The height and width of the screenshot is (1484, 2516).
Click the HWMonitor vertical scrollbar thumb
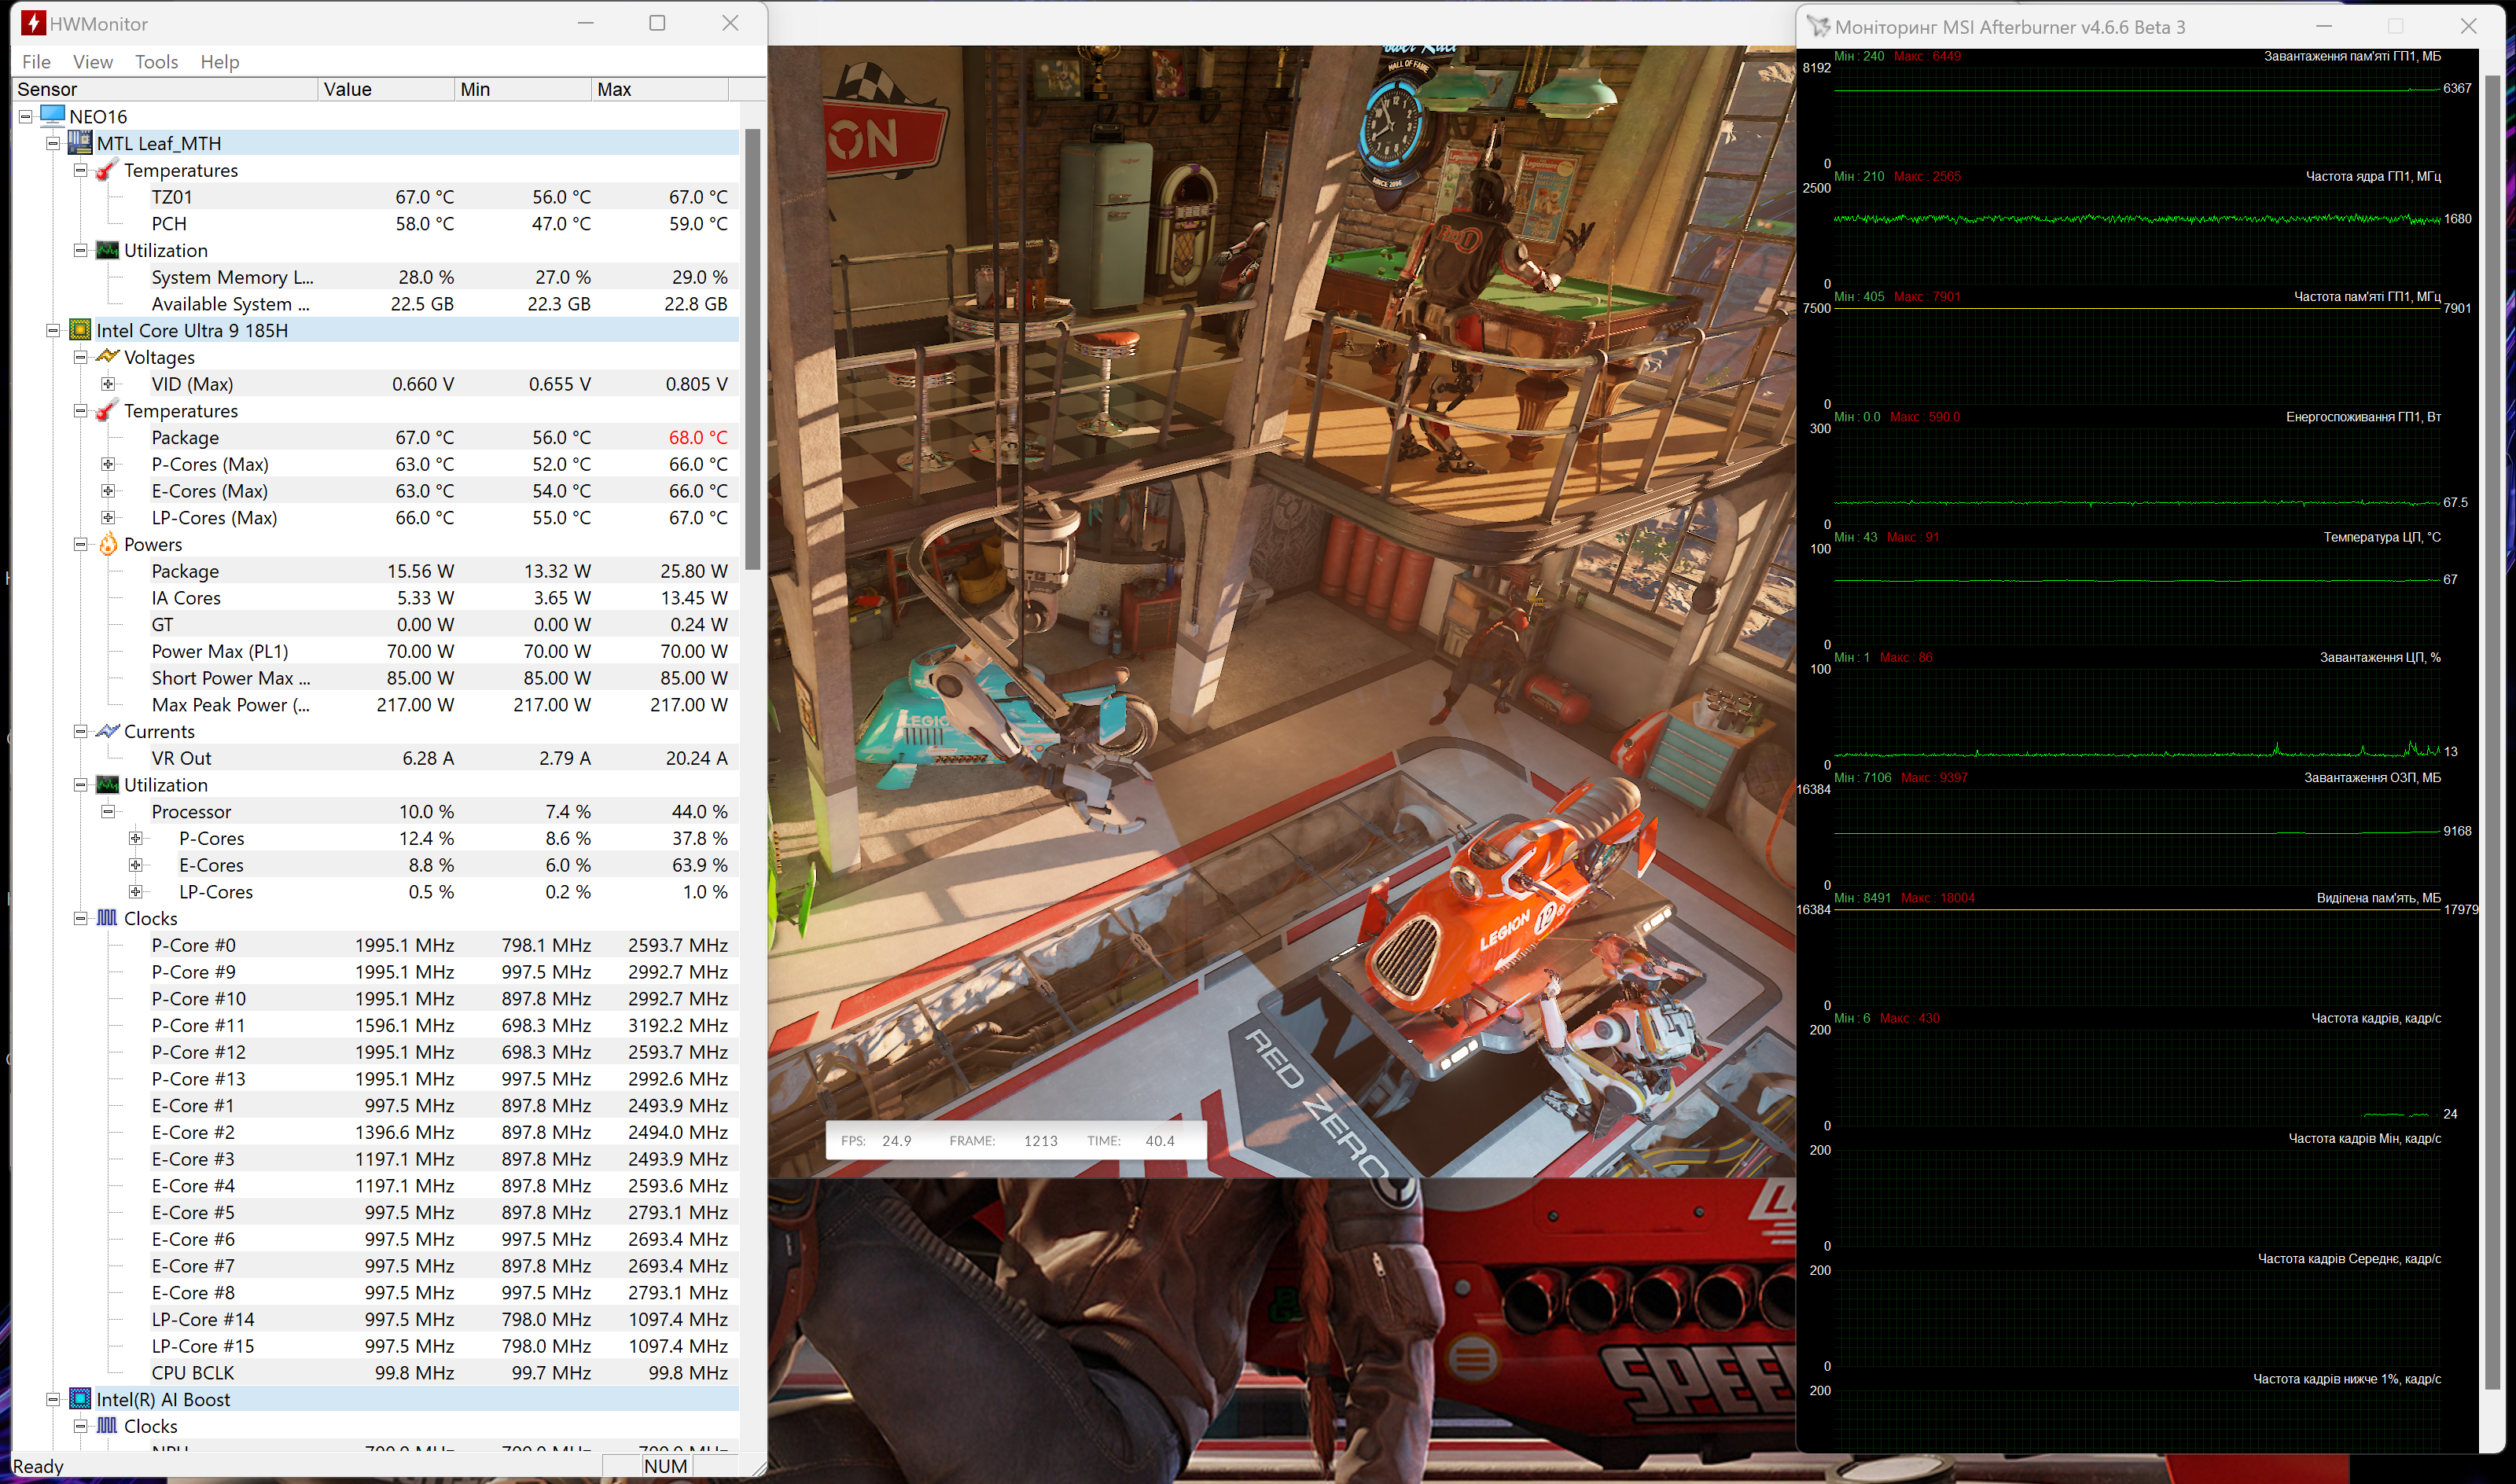coord(752,350)
